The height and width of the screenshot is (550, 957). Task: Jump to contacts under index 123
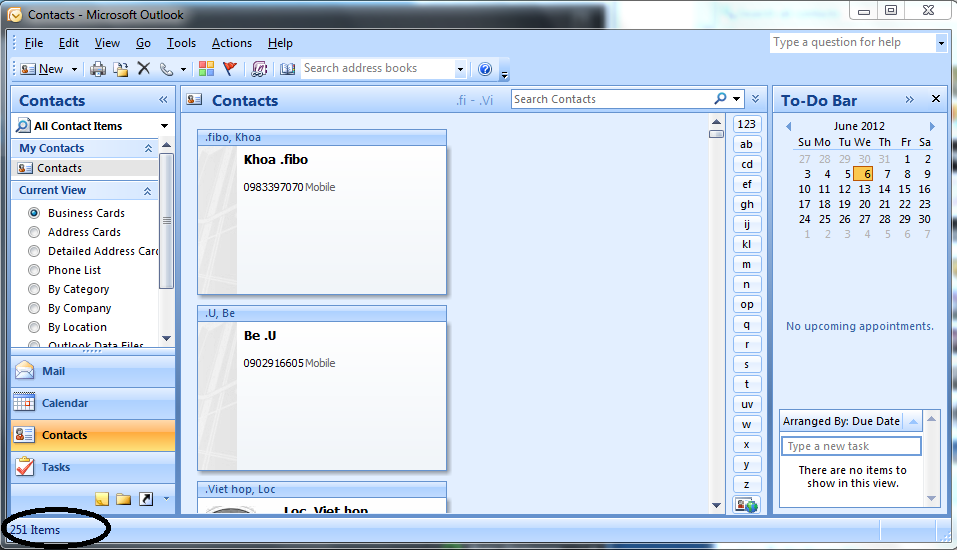point(746,125)
